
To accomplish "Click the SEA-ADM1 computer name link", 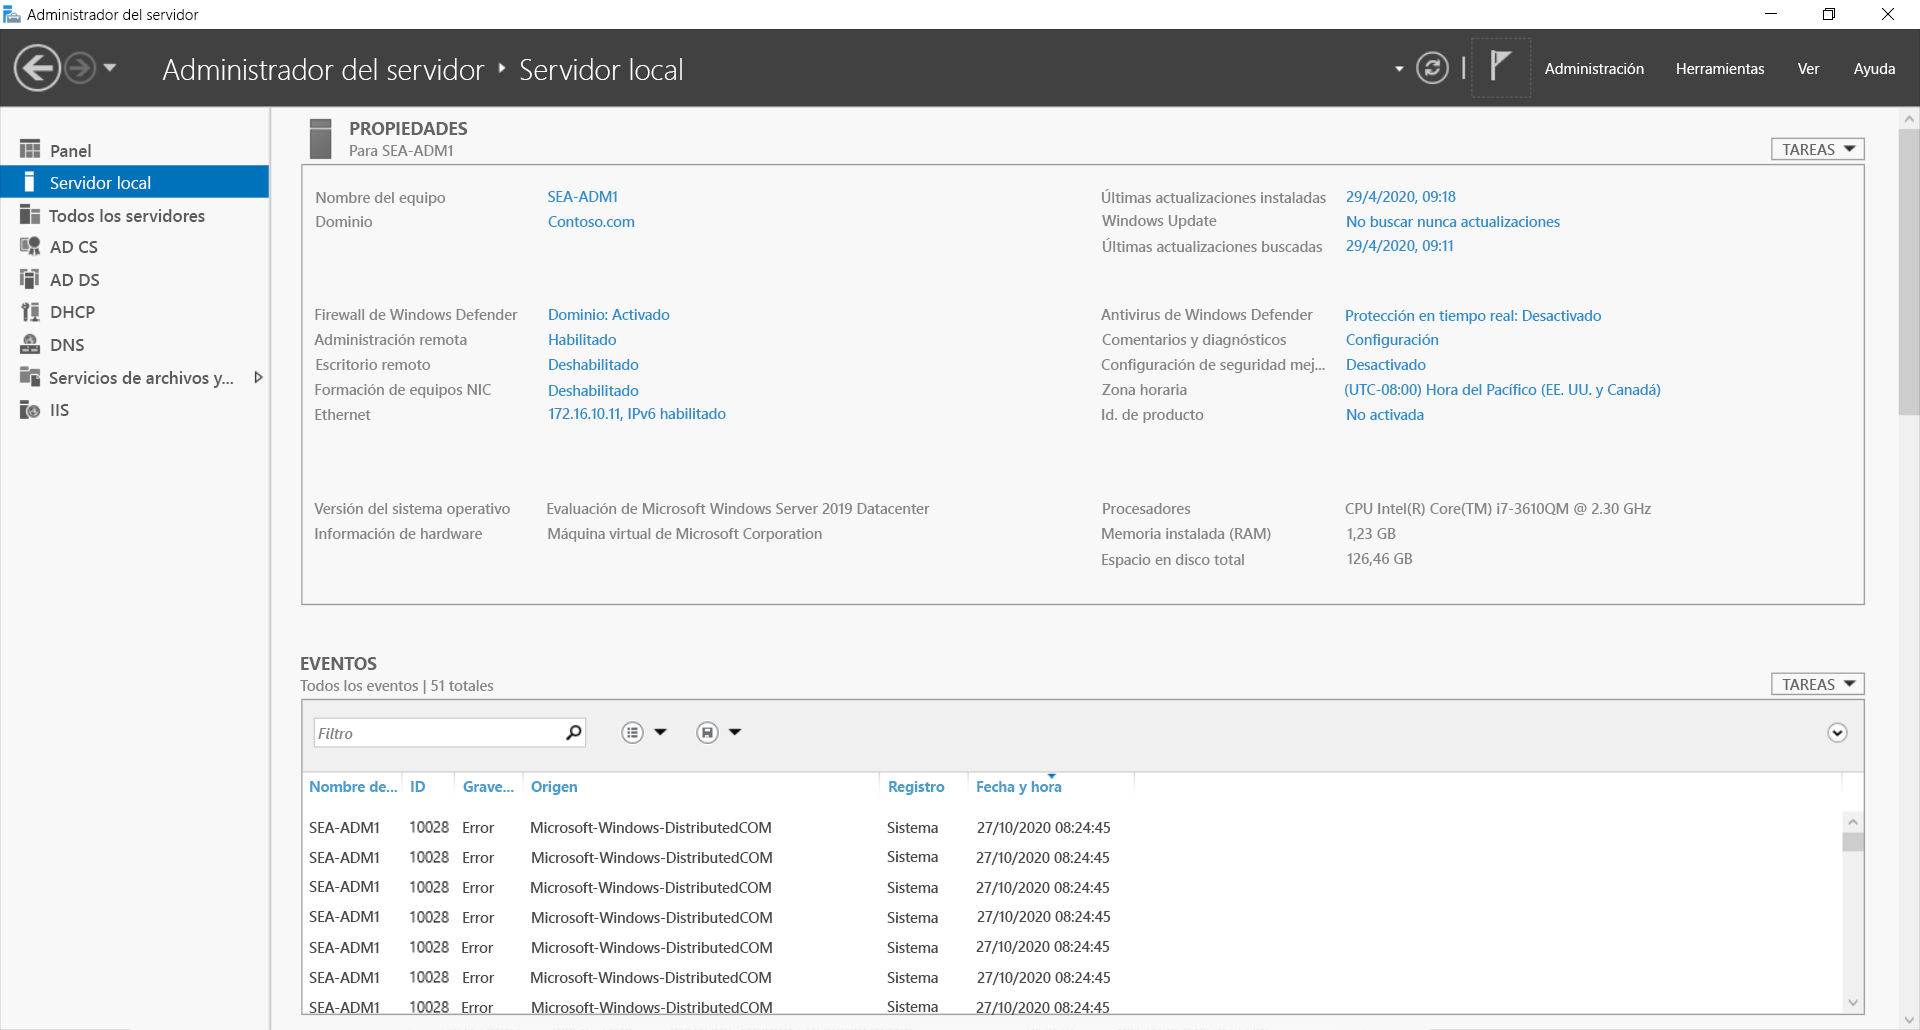I will click(x=582, y=196).
